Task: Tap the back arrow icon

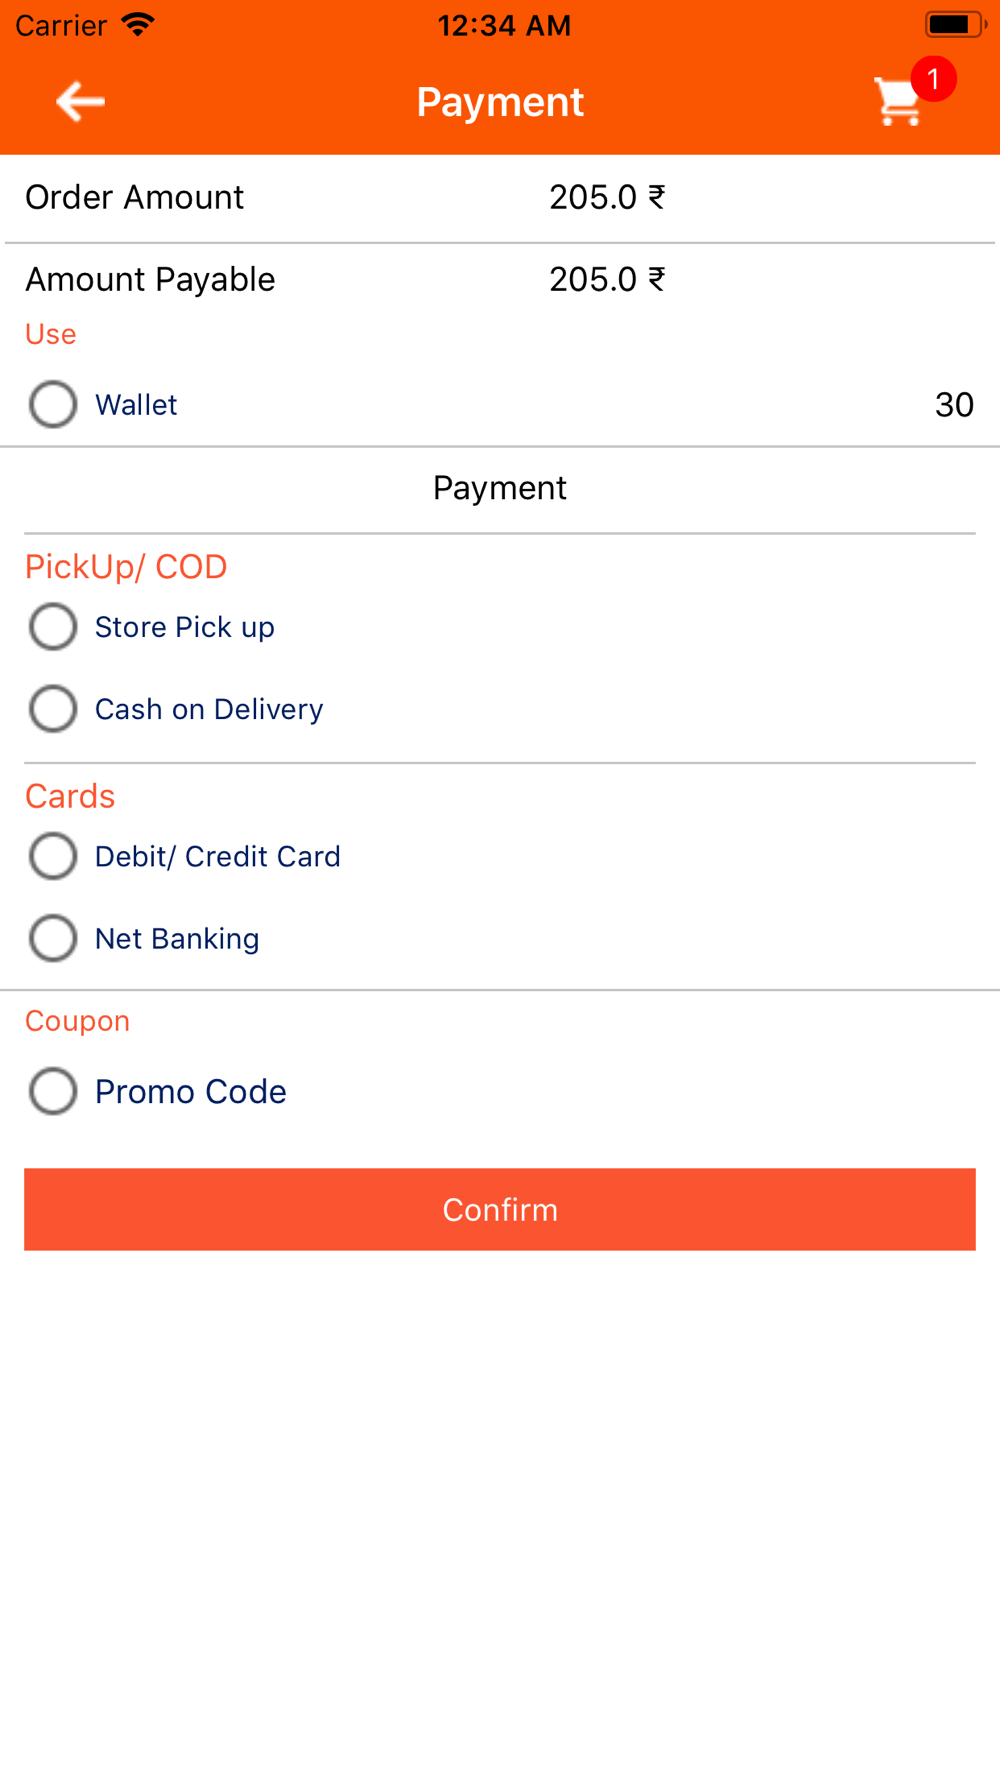Action: [x=80, y=102]
